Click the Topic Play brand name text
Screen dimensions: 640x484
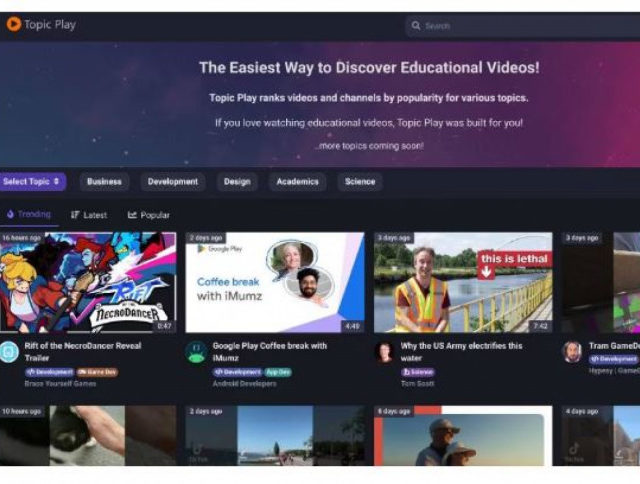(x=50, y=25)
